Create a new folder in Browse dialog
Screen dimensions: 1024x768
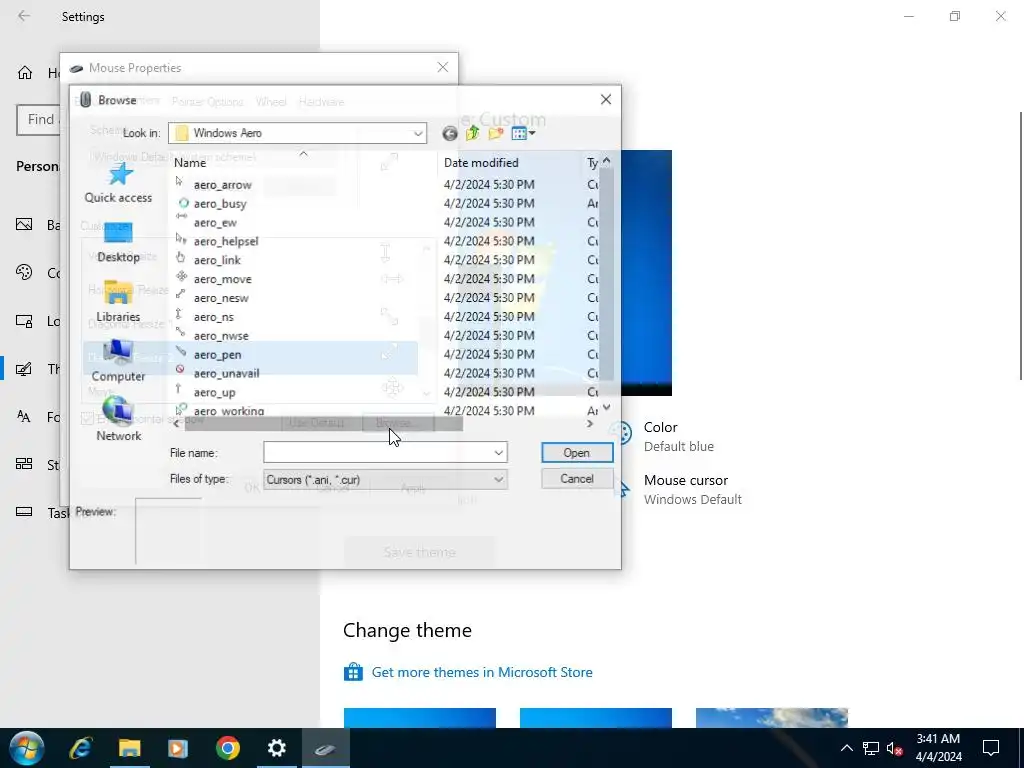(x=496, y=134)
